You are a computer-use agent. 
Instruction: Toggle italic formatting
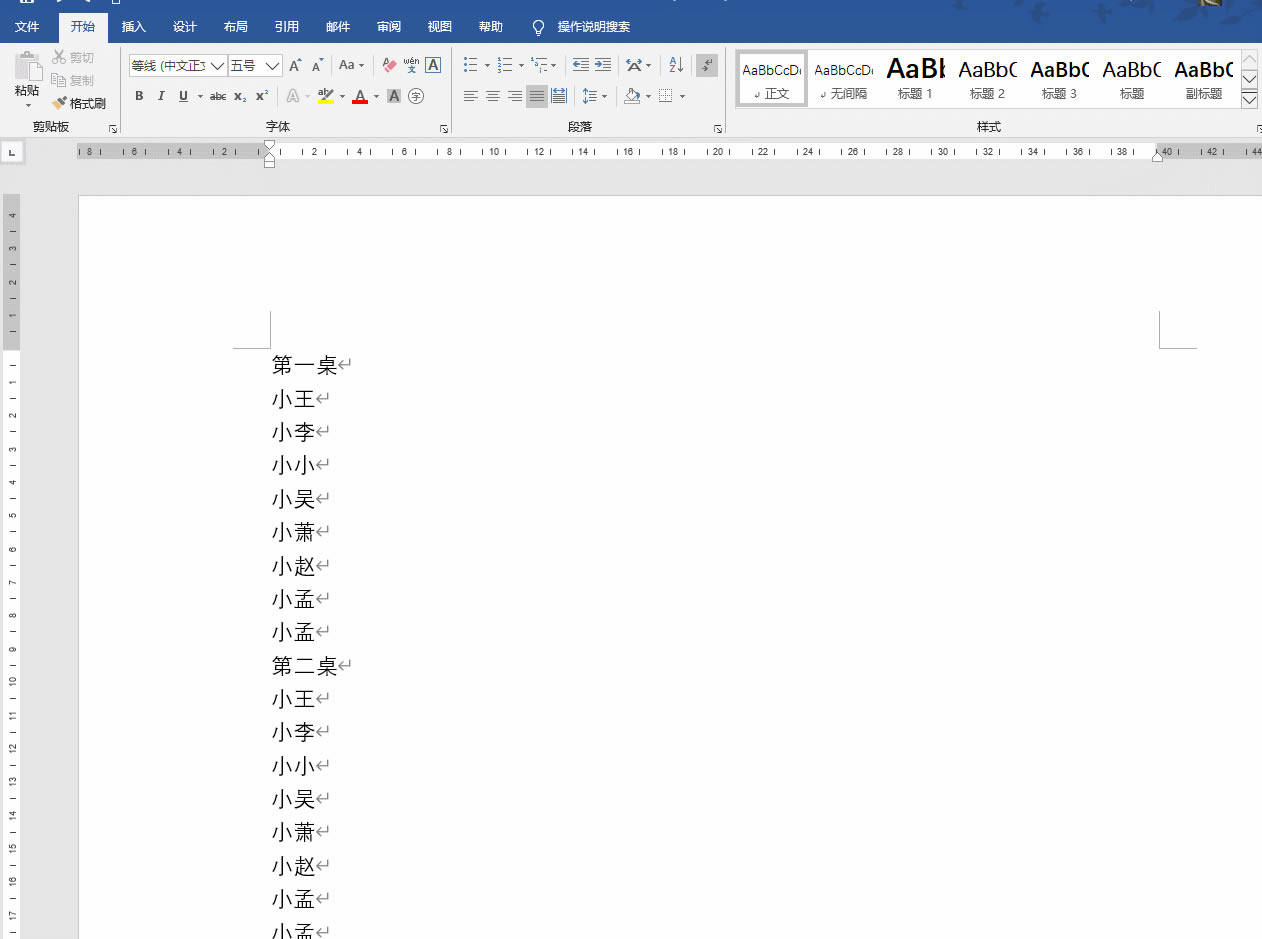tap(161, 96)
